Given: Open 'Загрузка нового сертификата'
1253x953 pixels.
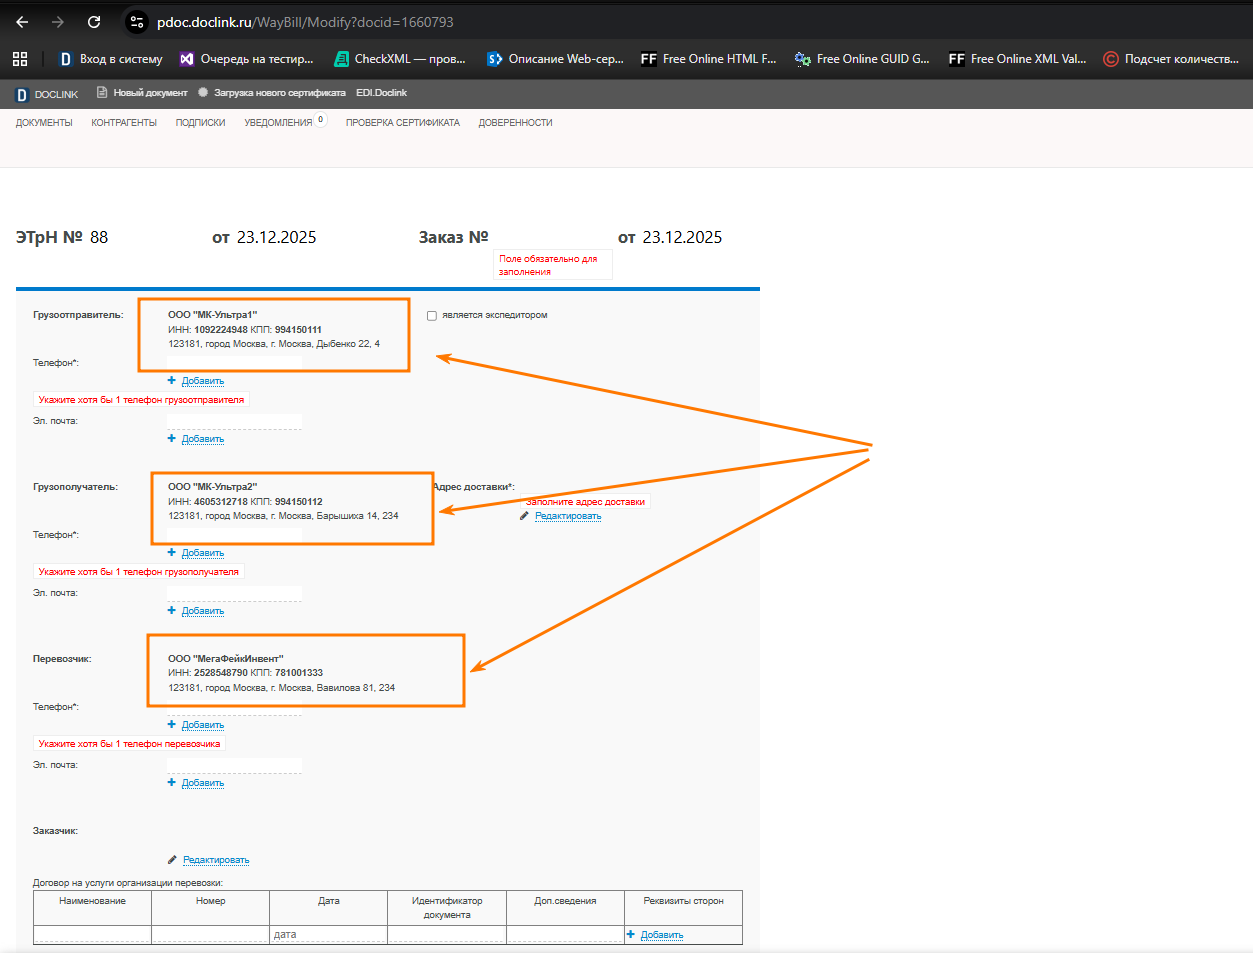Looking at the screenshot, I should click(271, 93).
